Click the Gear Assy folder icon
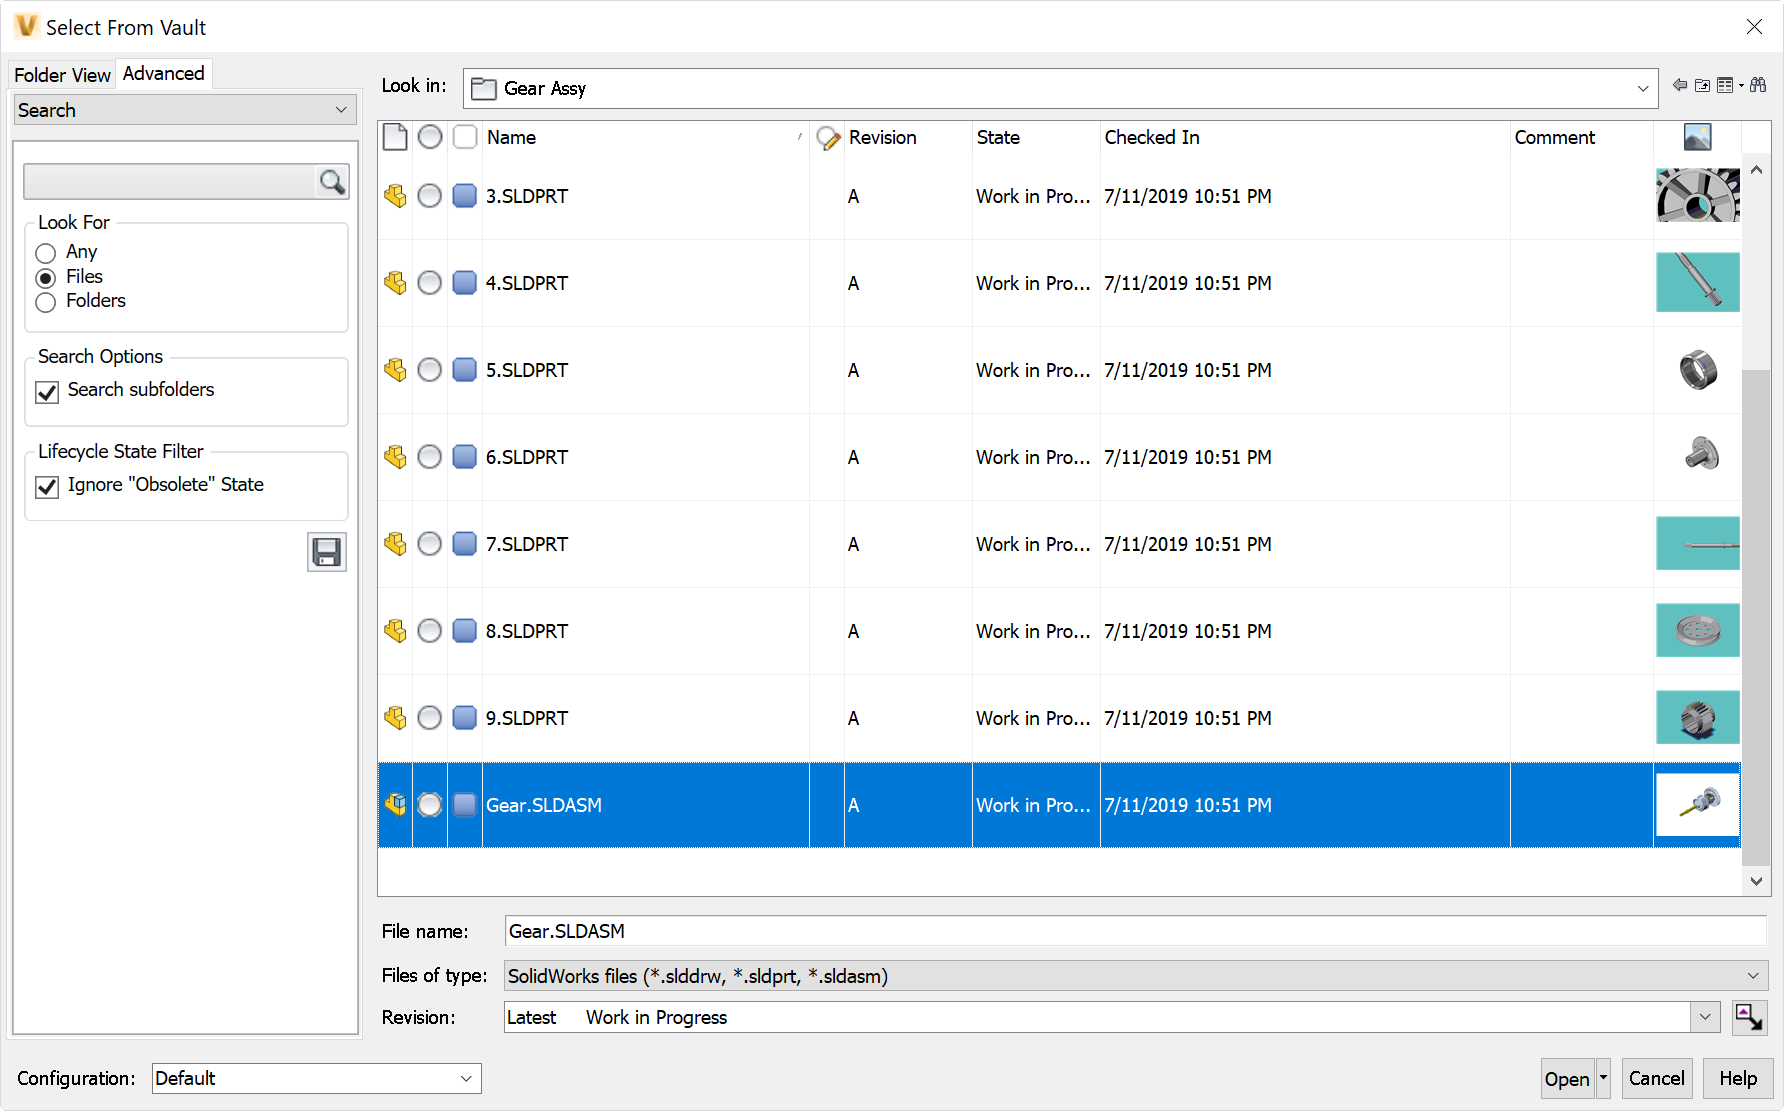 (x=484, y=88)
